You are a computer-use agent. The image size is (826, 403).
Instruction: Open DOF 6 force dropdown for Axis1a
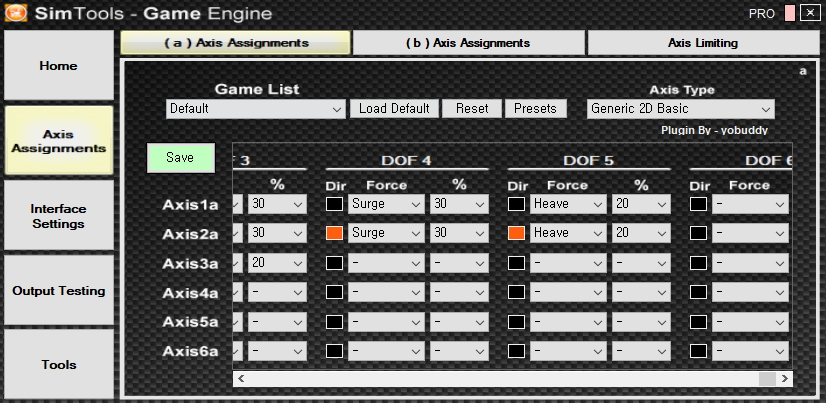click(x=750, y=204)
